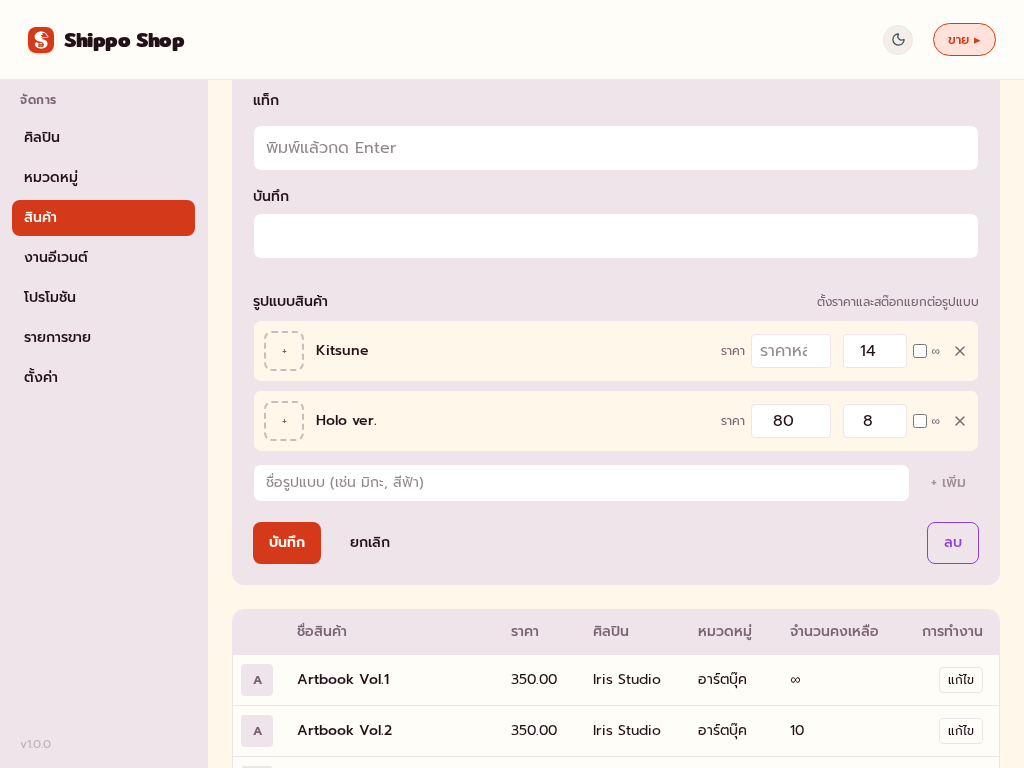The image size is (1024, 768).
Task: Toggle unlimited stock checkbox for Holo ver.
Action: (x=920, y=421)
